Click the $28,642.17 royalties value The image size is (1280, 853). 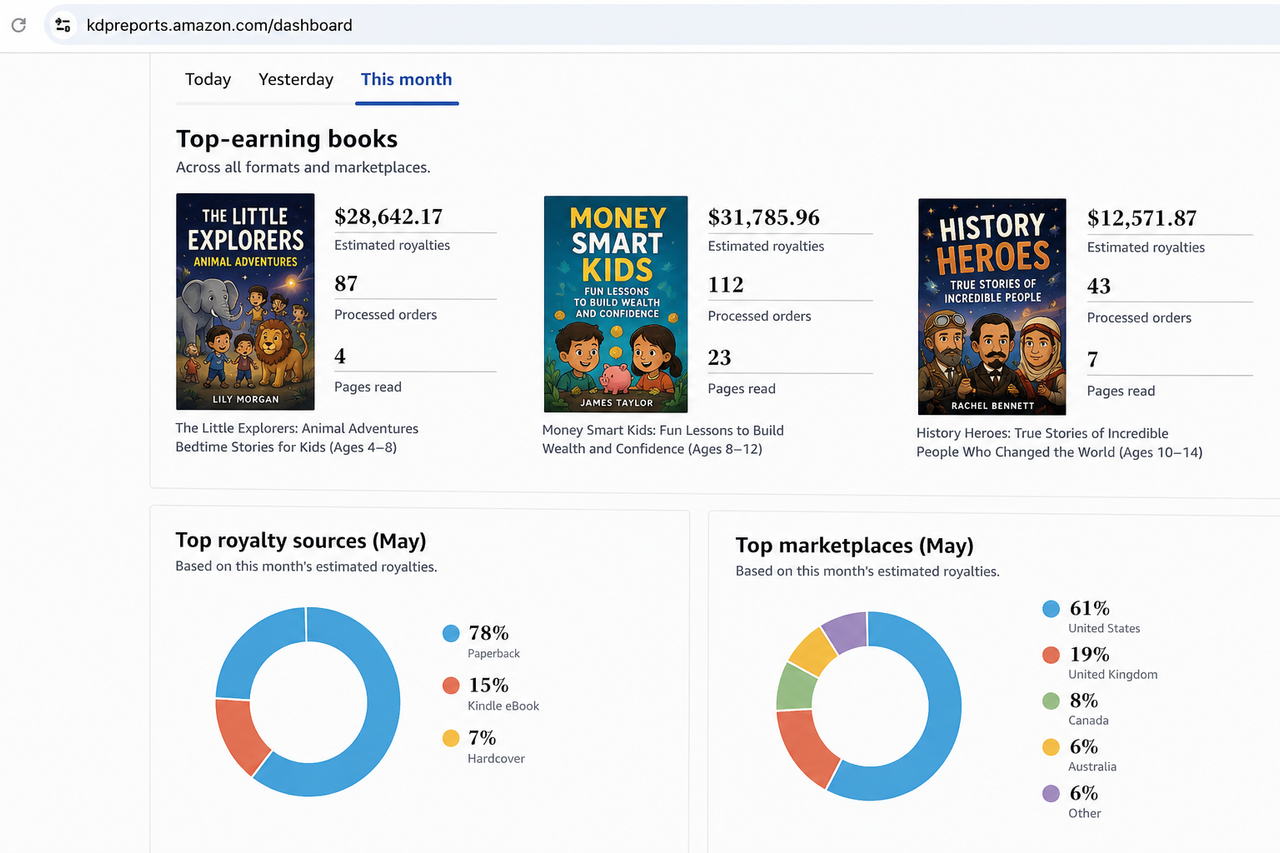coord(389,217)
